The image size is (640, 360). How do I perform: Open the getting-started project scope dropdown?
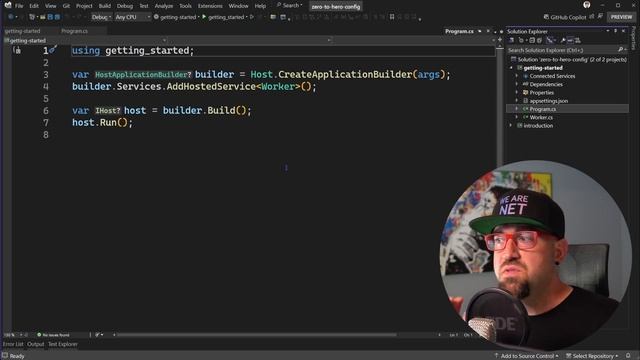[x=85, y=40]
